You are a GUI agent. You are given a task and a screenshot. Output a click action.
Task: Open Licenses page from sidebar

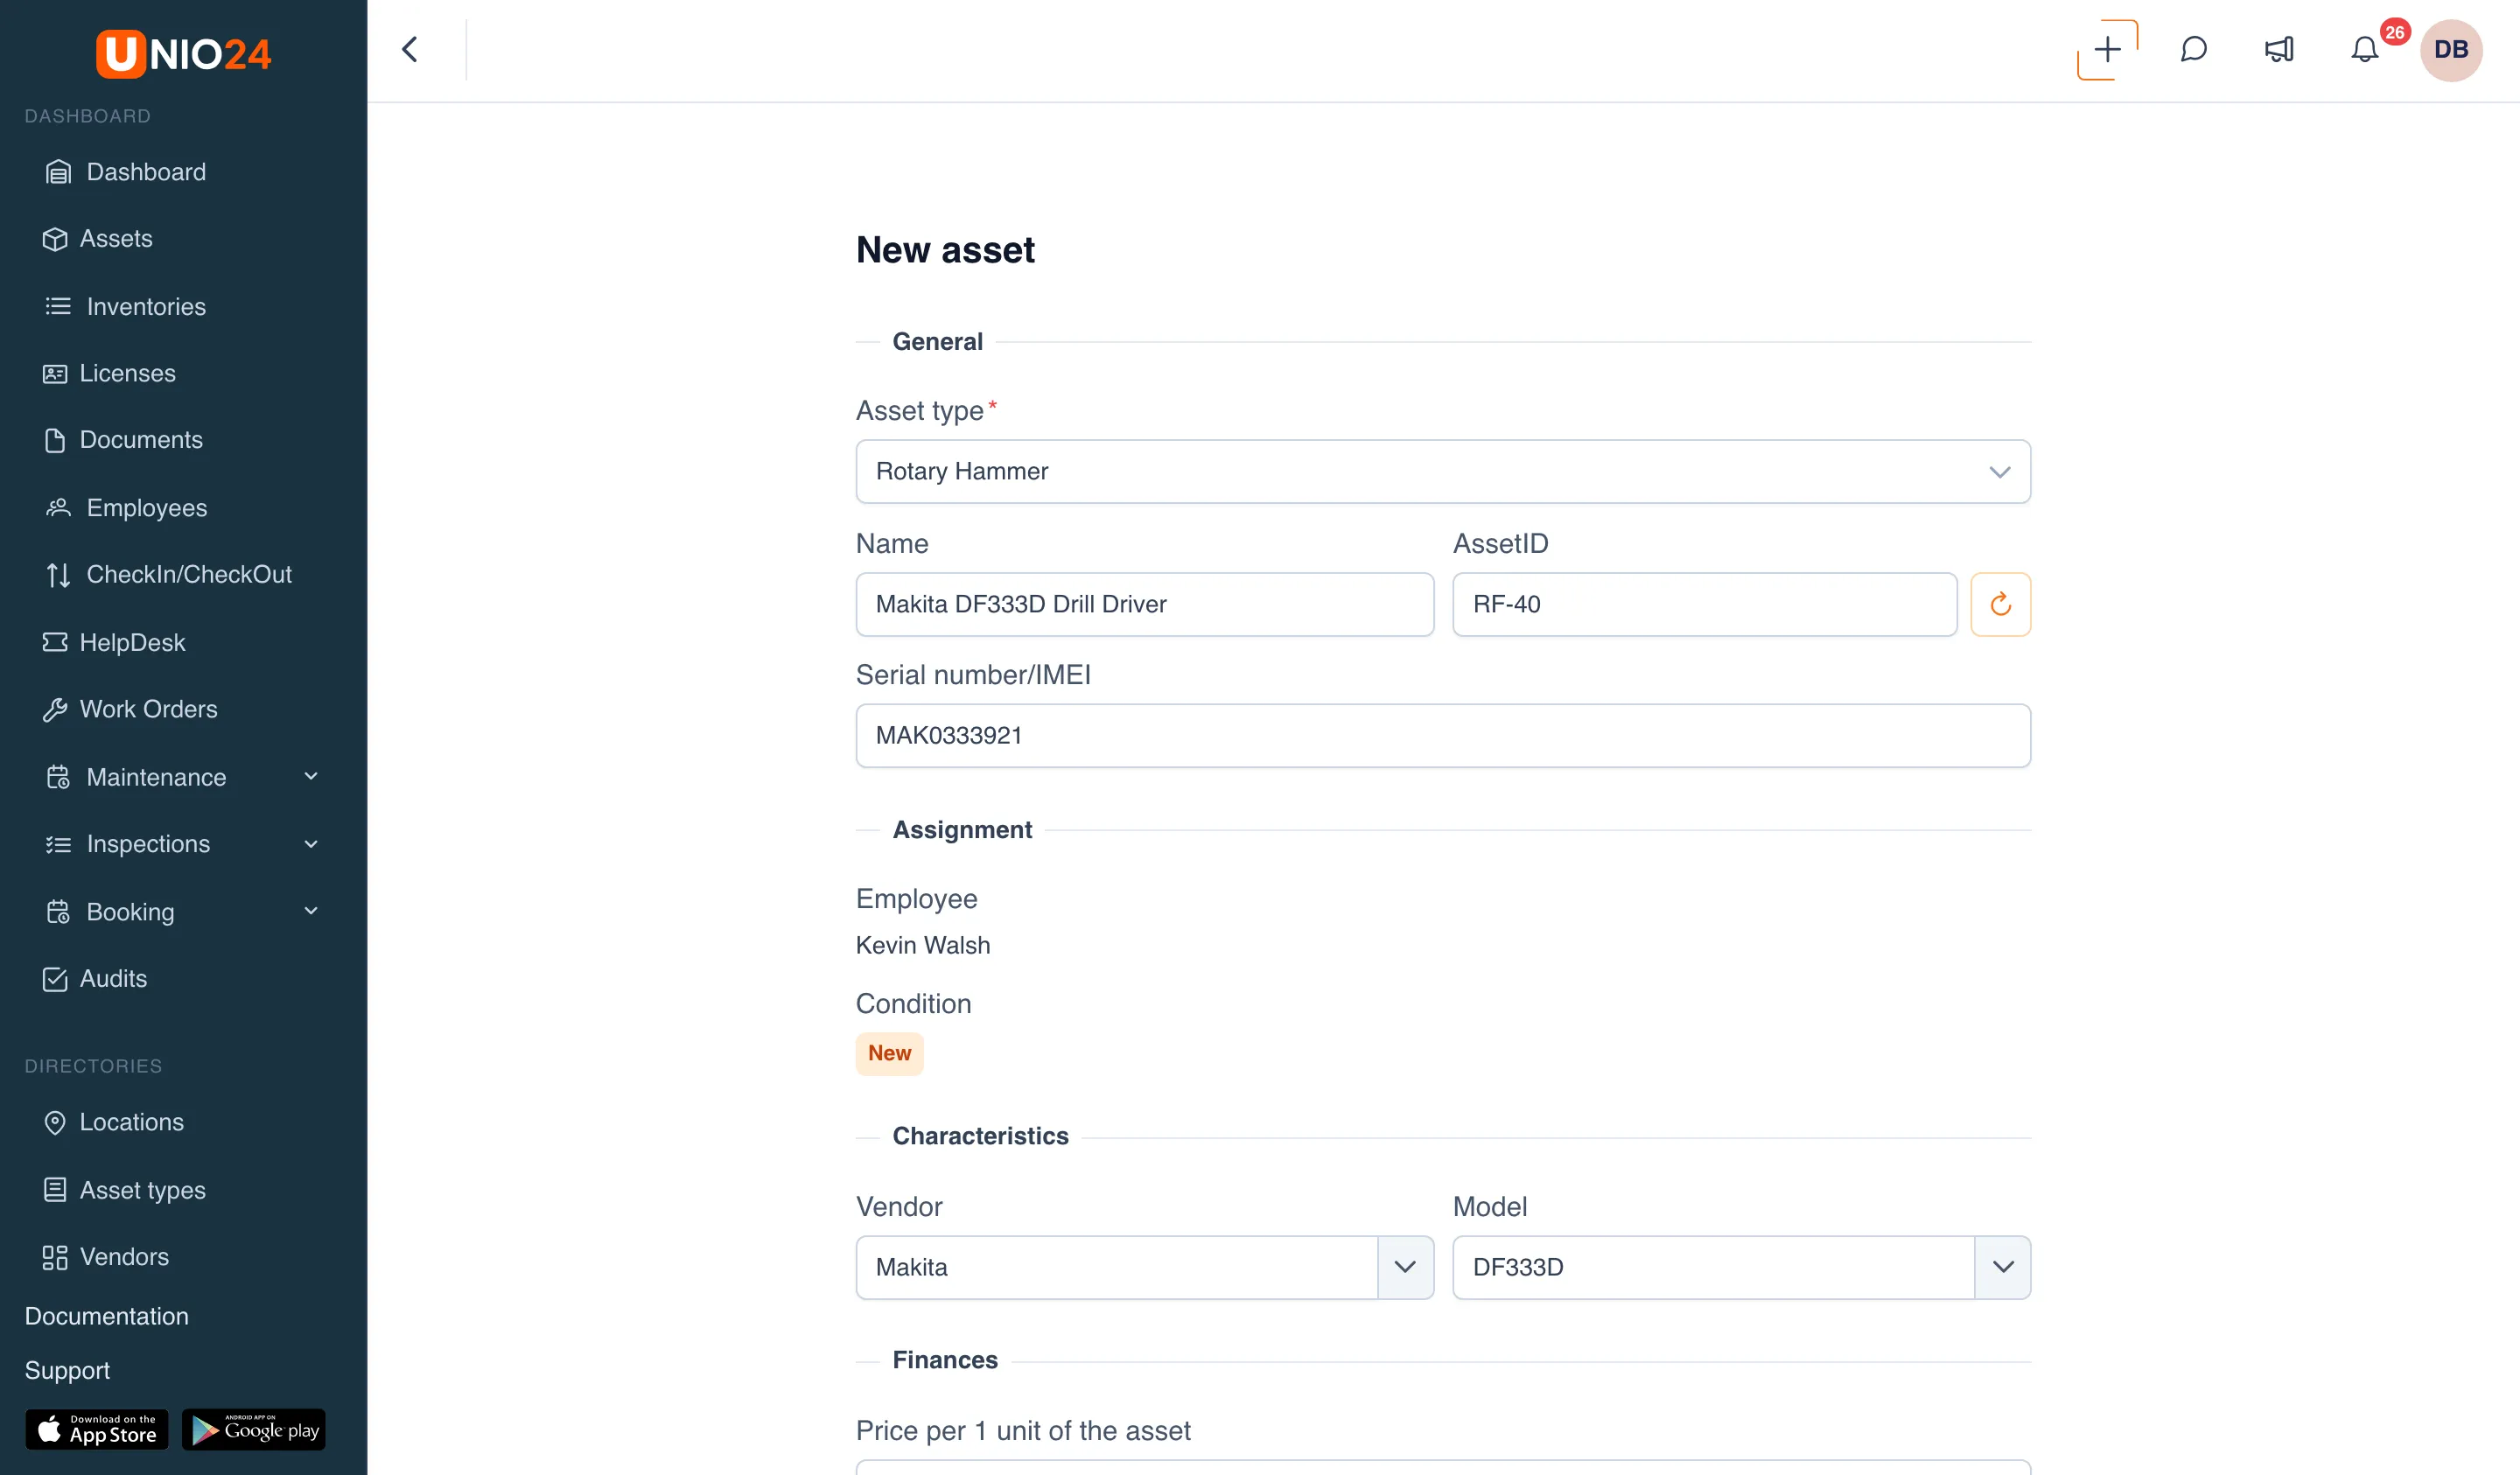127,373
